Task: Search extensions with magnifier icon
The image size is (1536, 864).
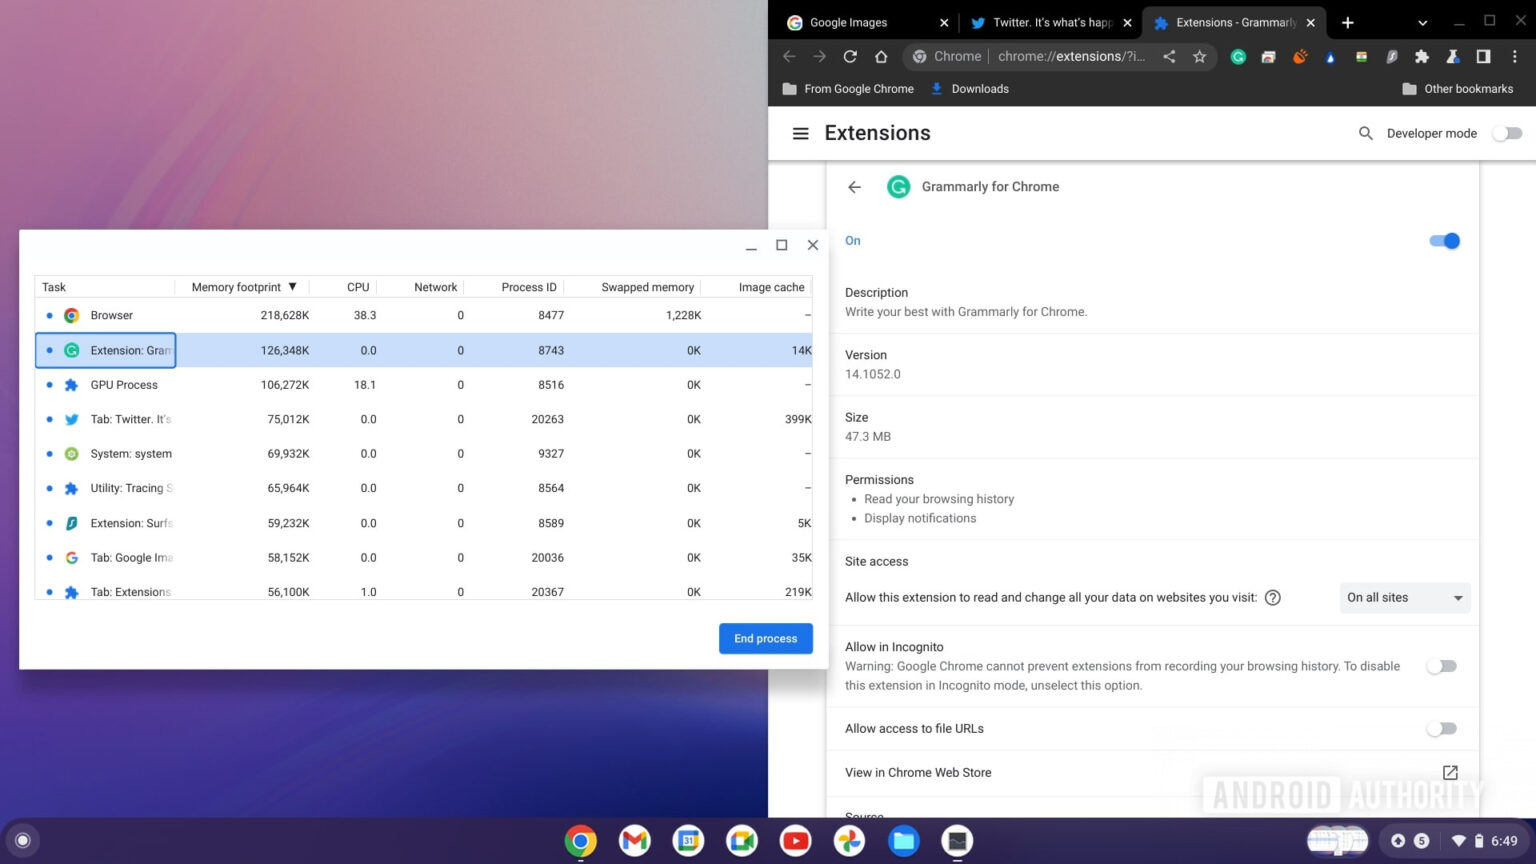Action: click(1366, 133)
